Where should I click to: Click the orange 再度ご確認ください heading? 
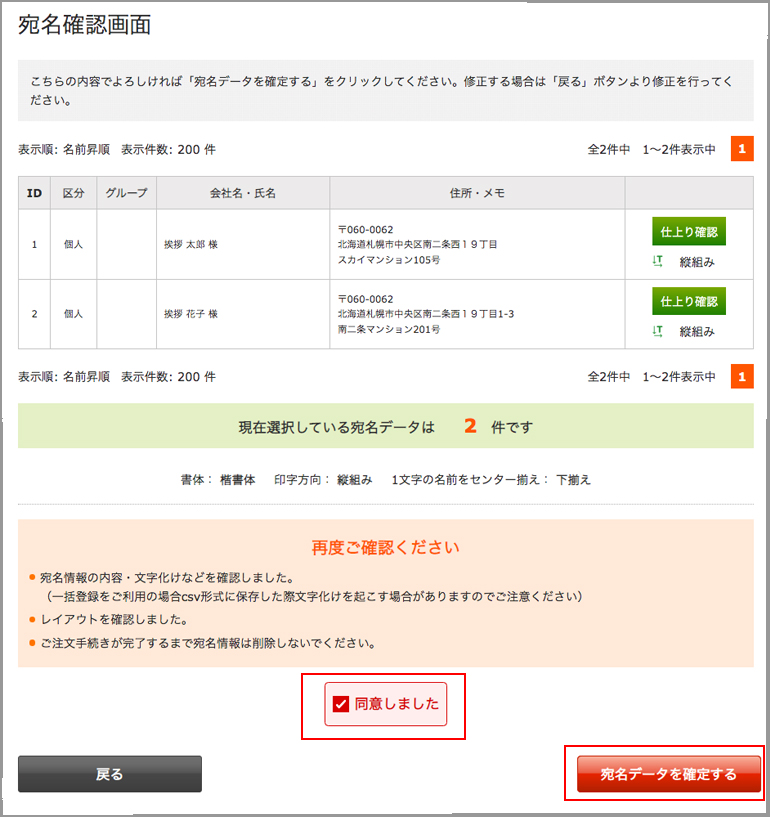[385, 547]
